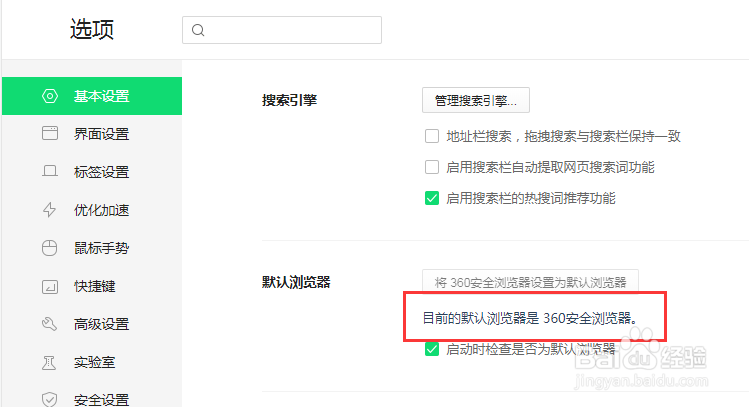Click 管理搜索引擎 button

click(x=476, y=100)
